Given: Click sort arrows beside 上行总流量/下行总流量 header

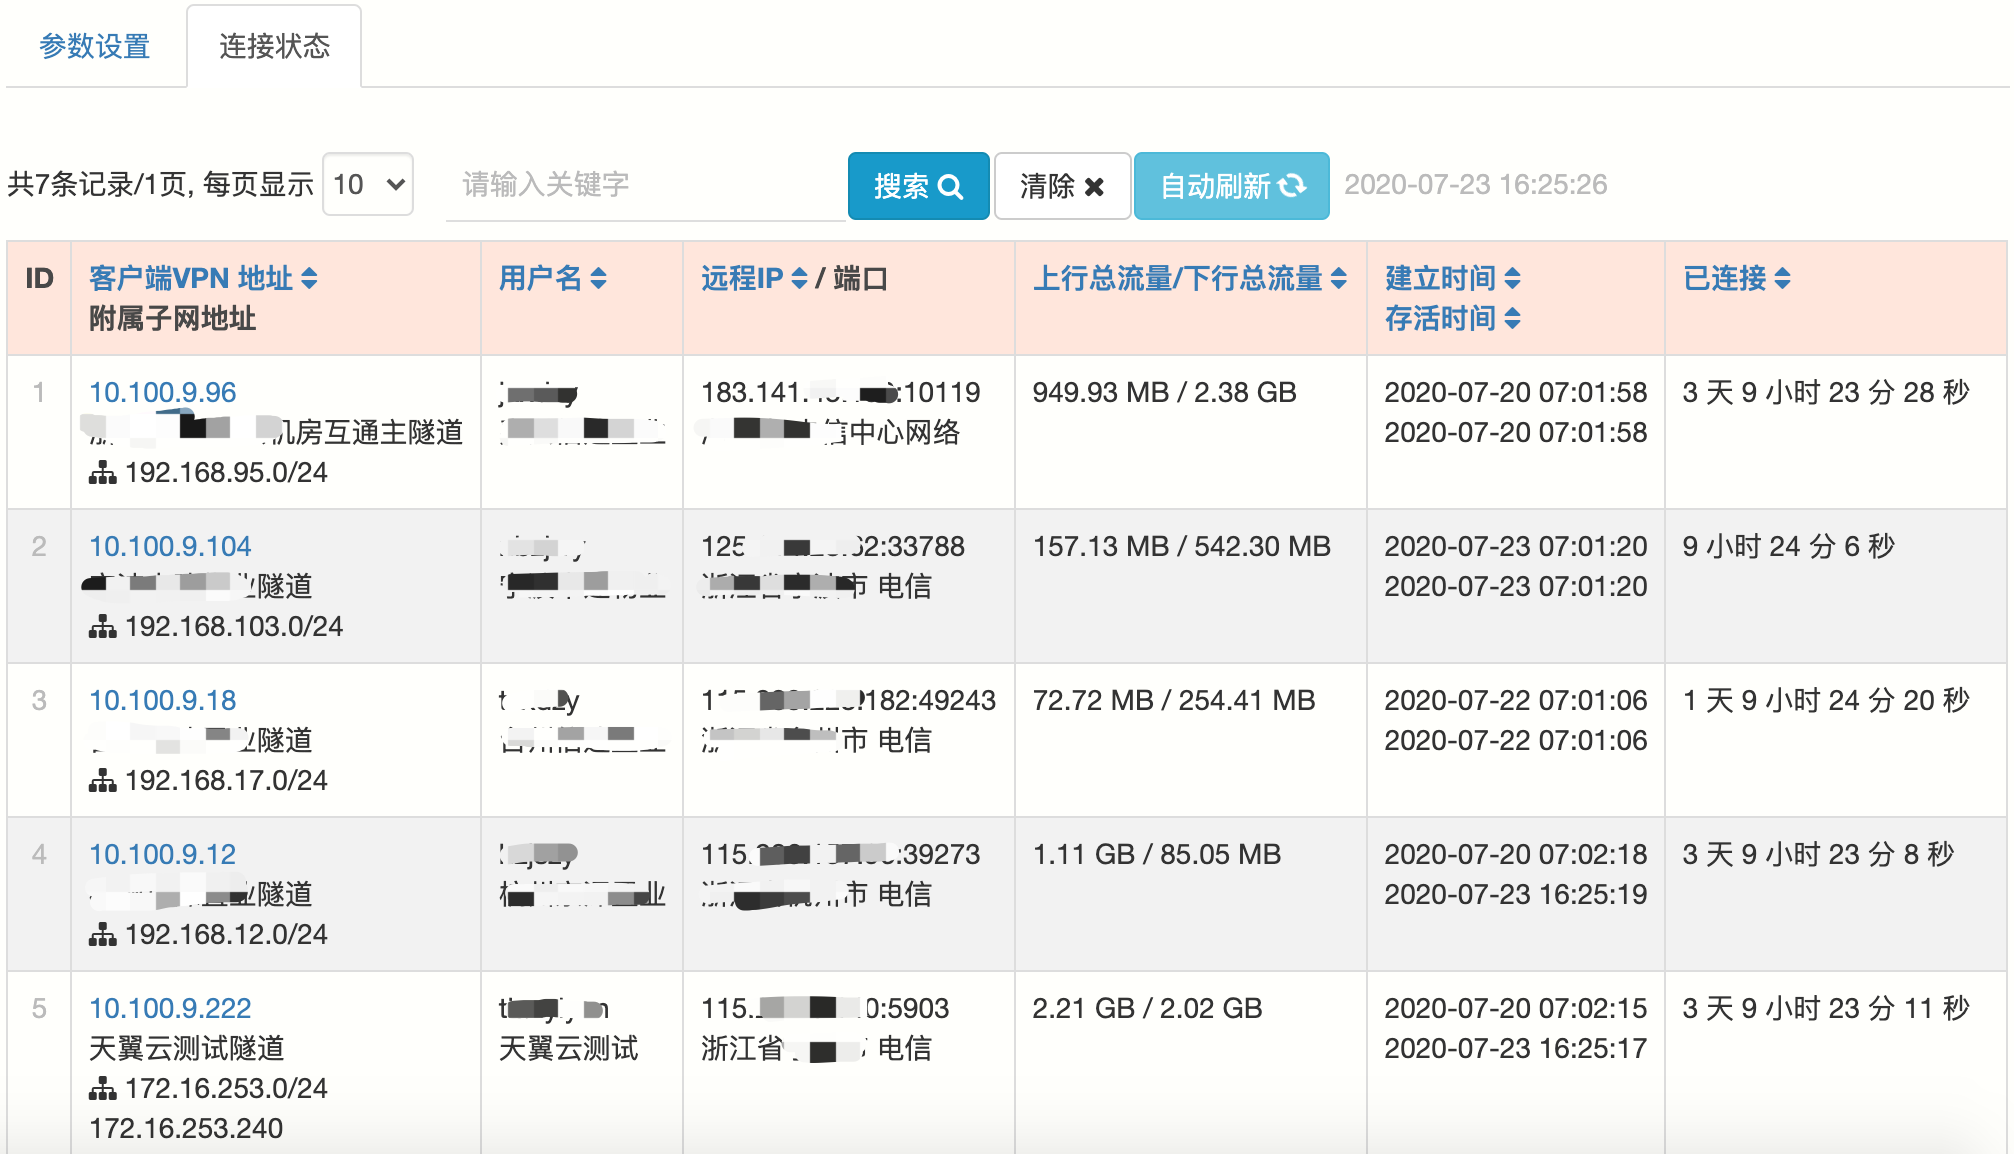Looking at the screenshot, I should (x=1338, y=279).
